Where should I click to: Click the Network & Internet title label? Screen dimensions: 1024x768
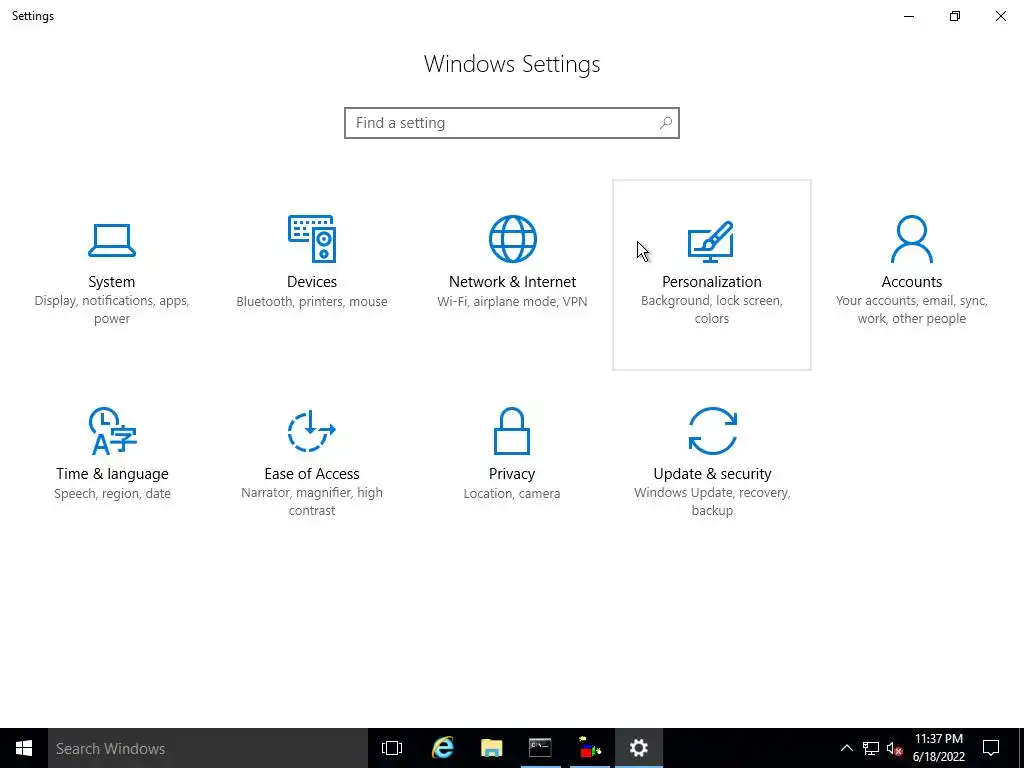(512, 281)
